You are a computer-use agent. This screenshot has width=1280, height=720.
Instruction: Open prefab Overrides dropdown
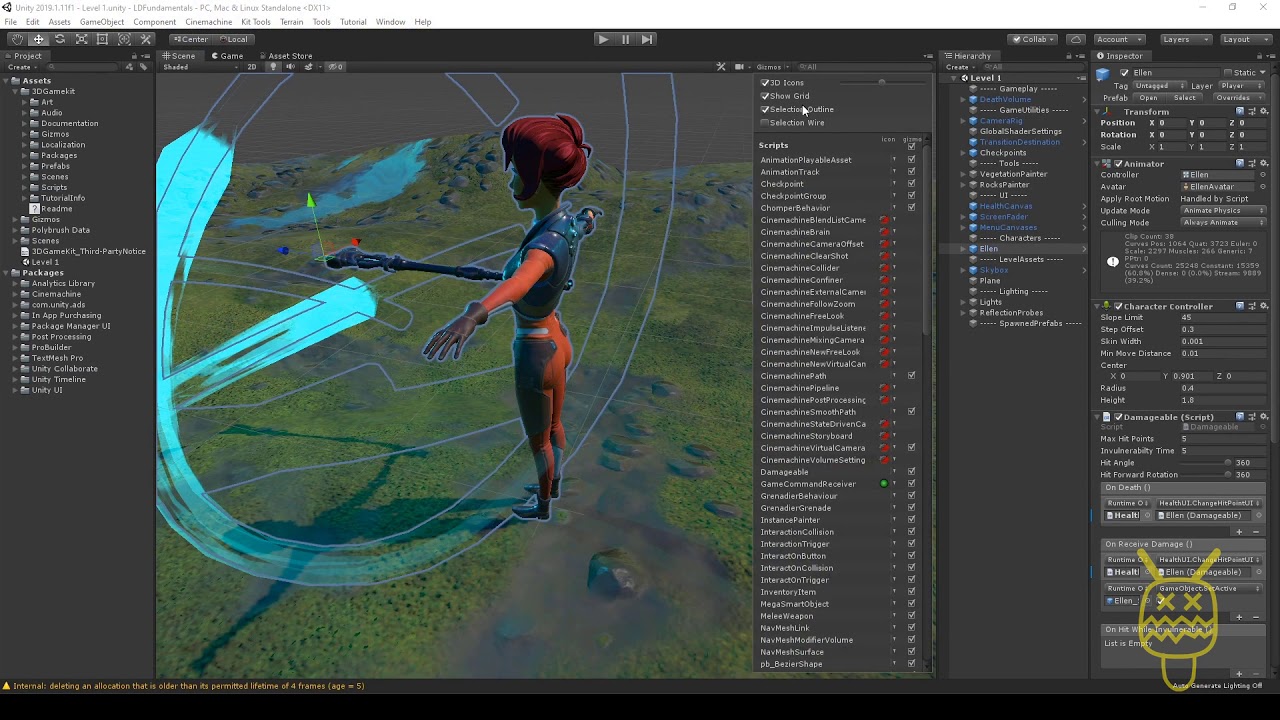point(1237,98)
